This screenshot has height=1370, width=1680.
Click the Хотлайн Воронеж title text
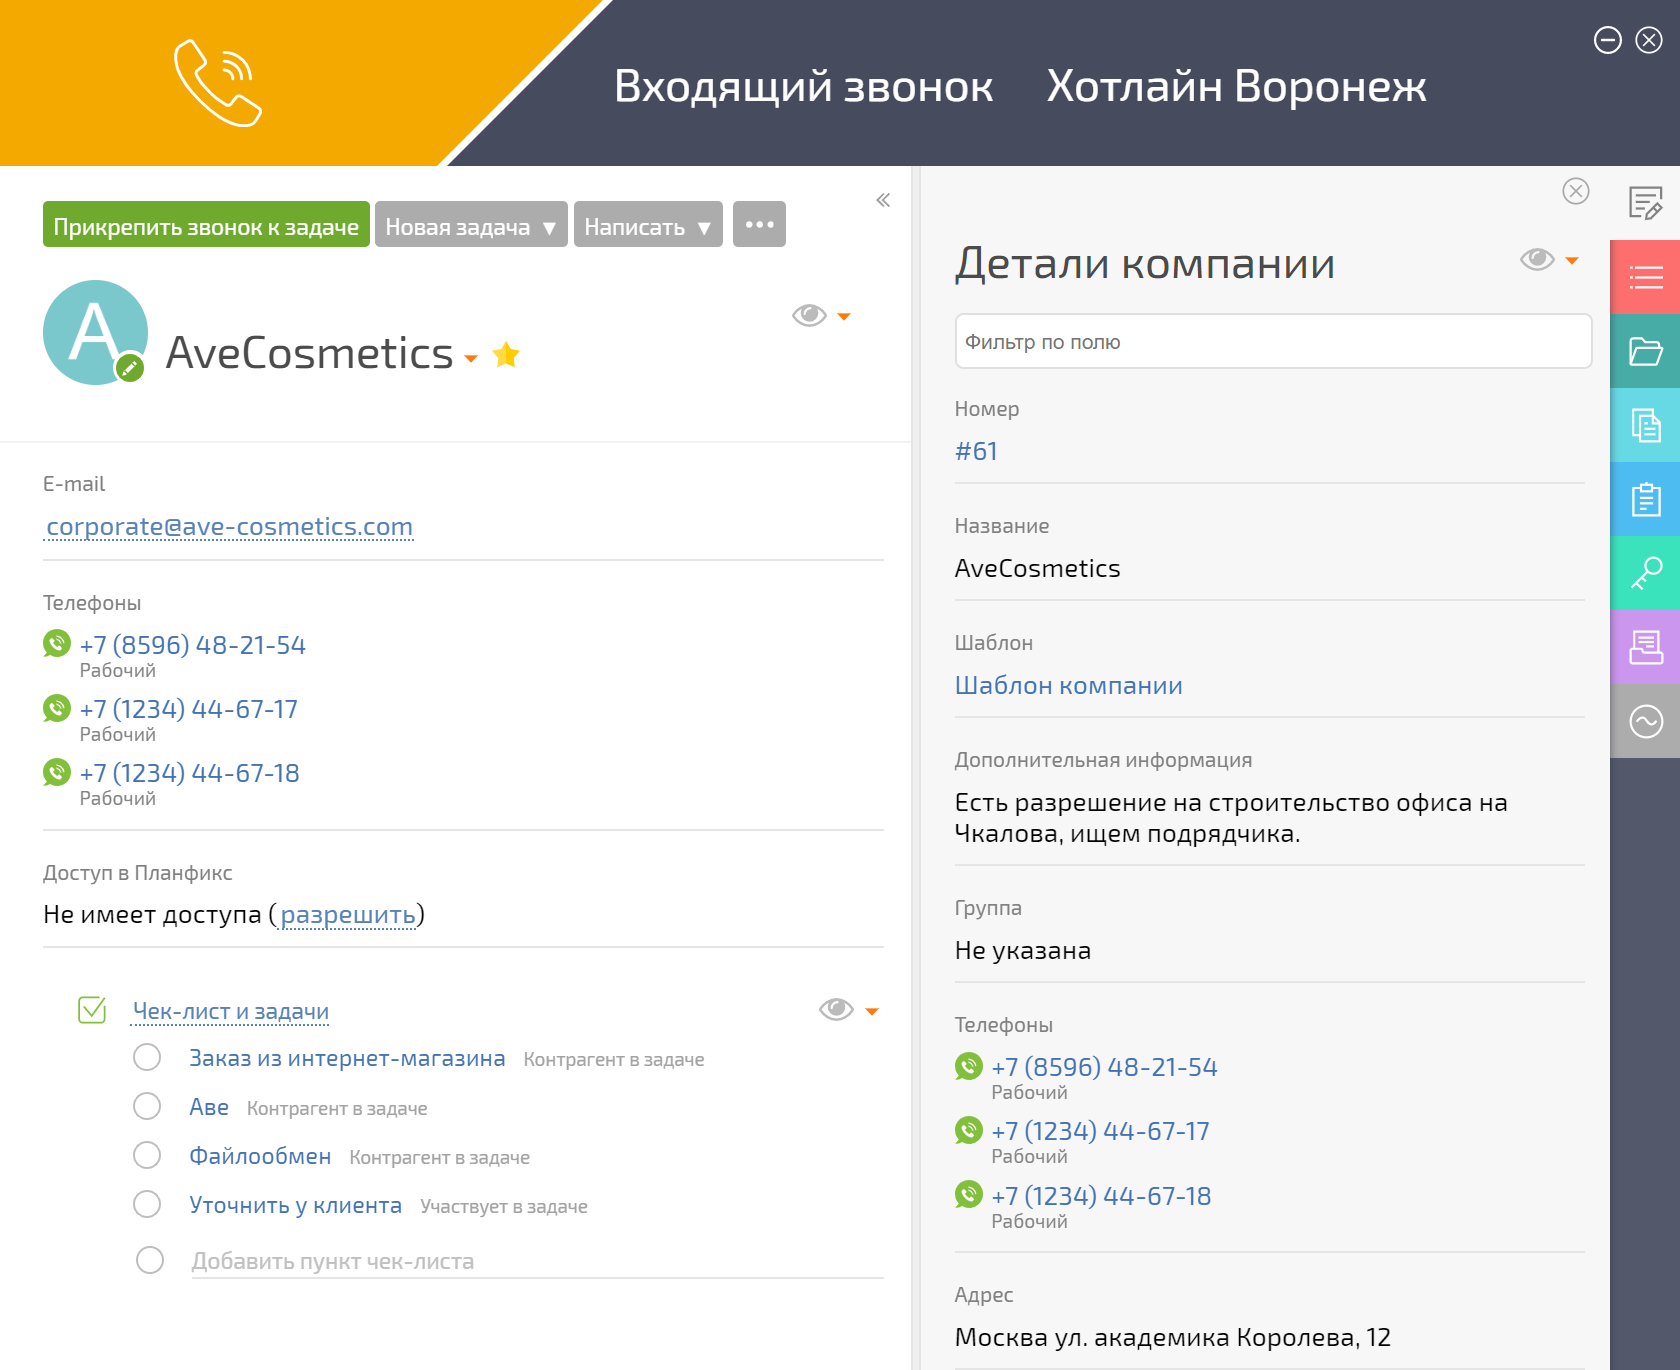click(1236, 86)
